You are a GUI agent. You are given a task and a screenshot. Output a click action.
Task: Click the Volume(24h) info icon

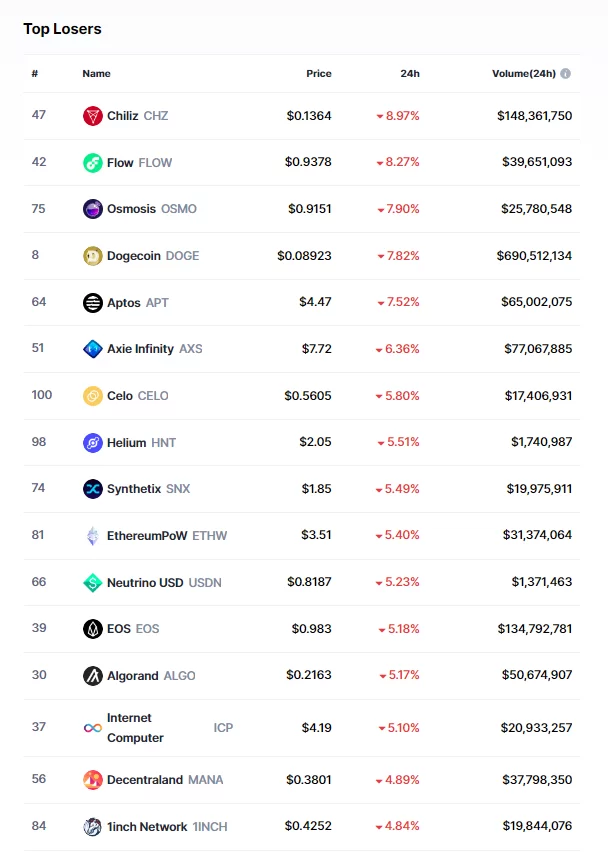(x=566, y=73)
